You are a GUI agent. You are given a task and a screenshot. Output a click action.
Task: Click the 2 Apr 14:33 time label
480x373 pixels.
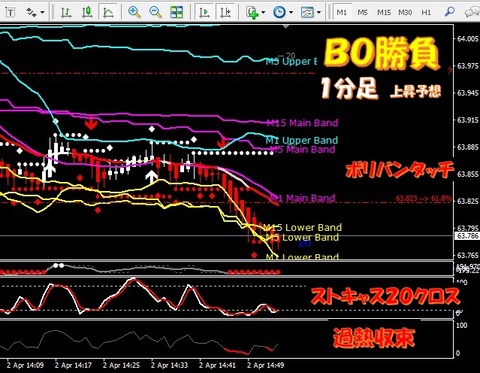click(x=169, y=365)
